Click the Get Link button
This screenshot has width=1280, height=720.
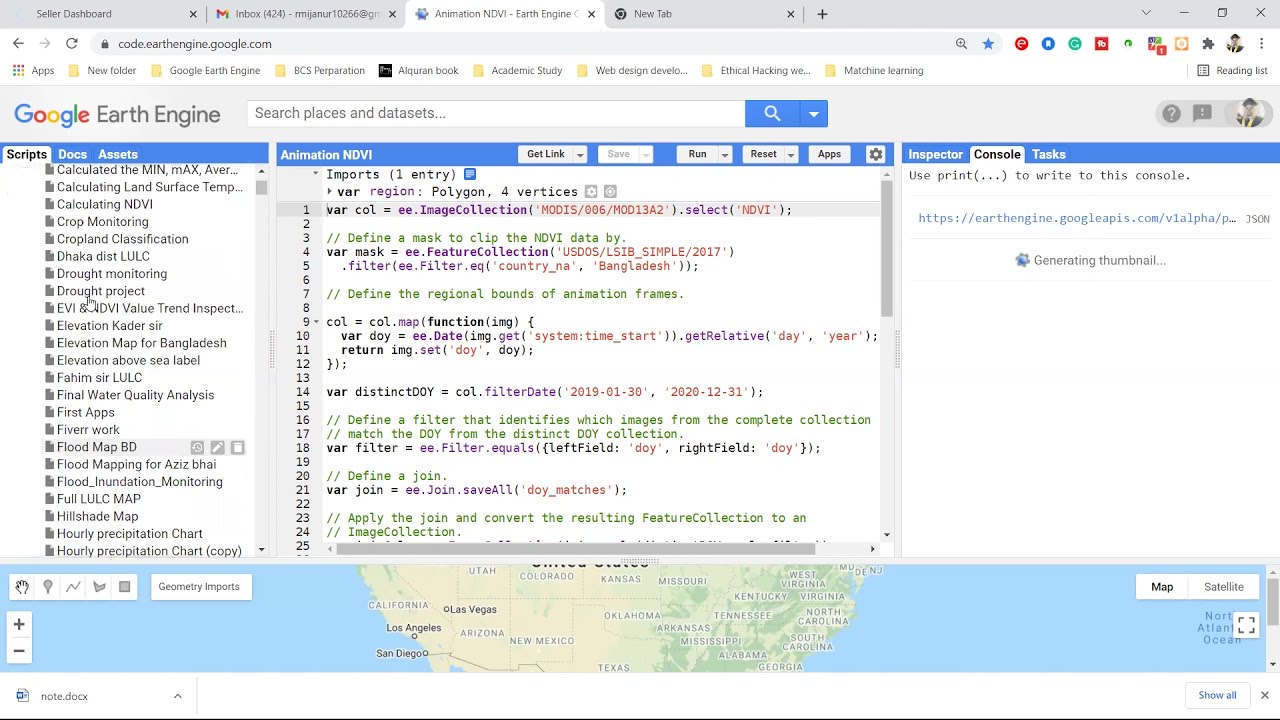coord(546,154)
